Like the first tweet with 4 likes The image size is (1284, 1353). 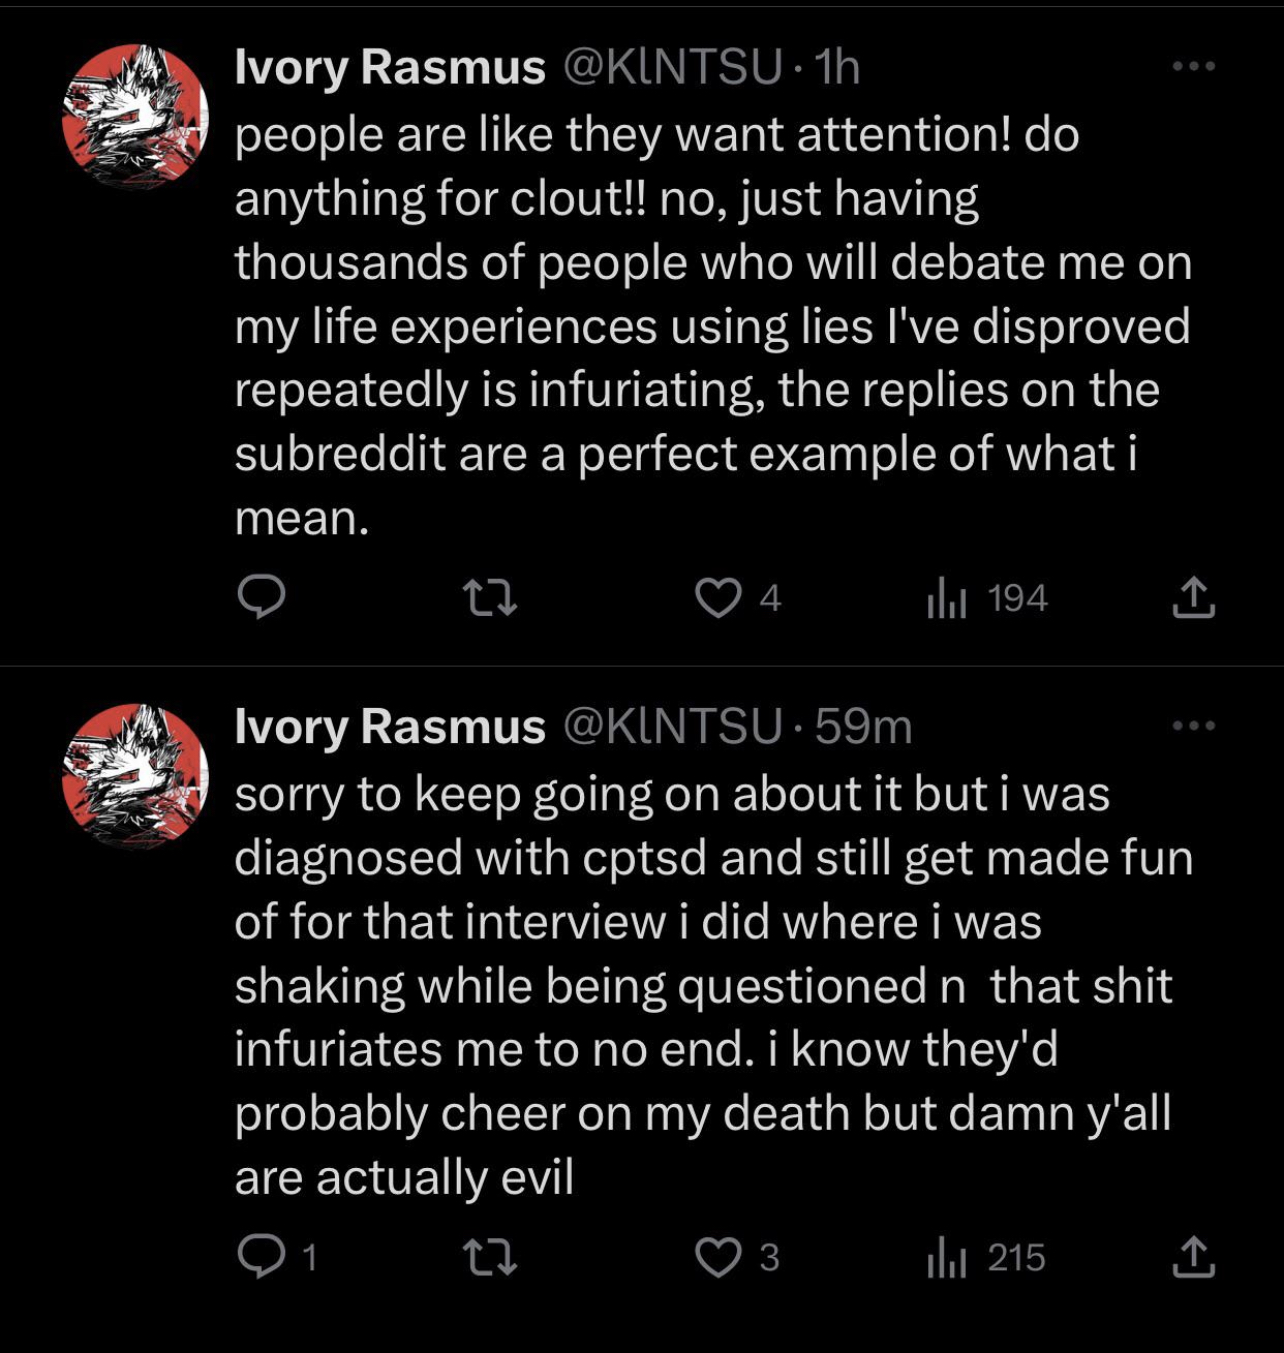[x=718, y=598]
